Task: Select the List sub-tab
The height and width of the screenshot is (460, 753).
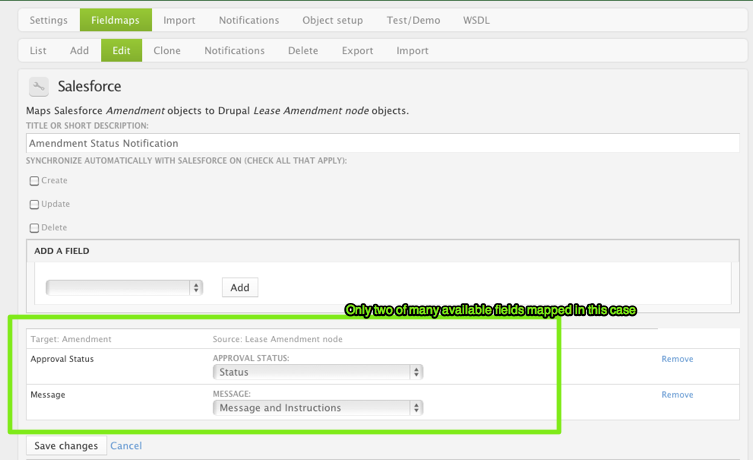Action: click(38, 50)
